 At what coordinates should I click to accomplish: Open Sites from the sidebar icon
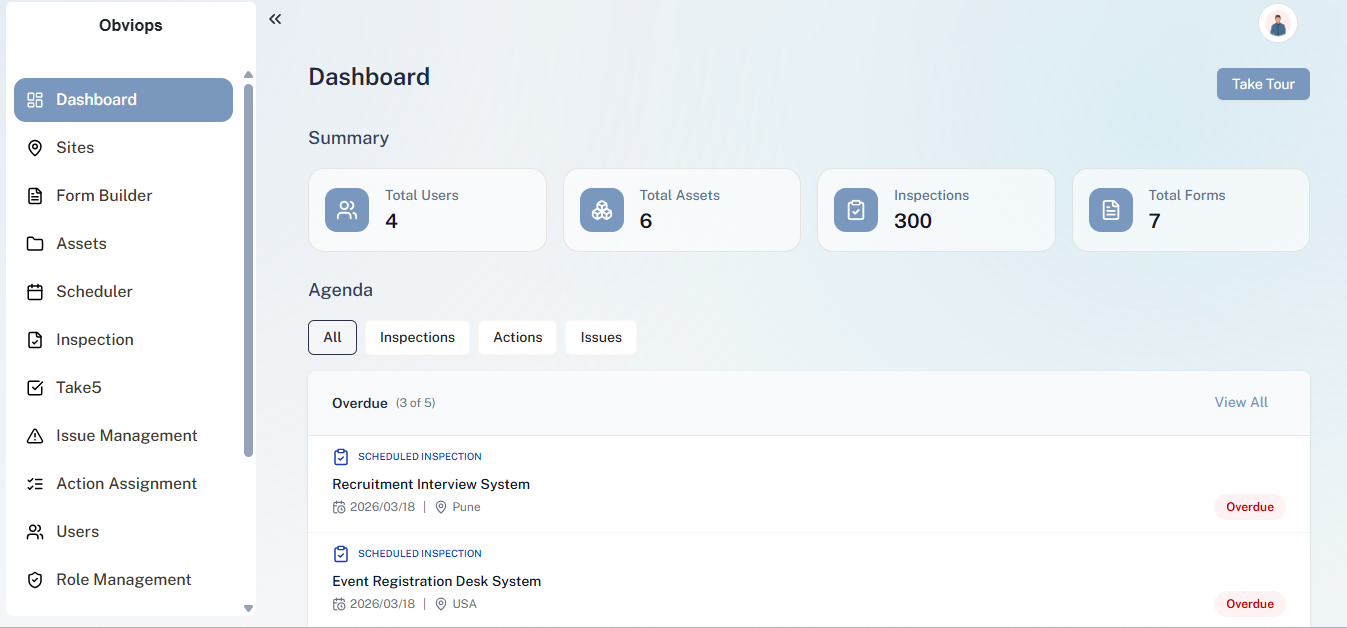click(x=35, y=147)
